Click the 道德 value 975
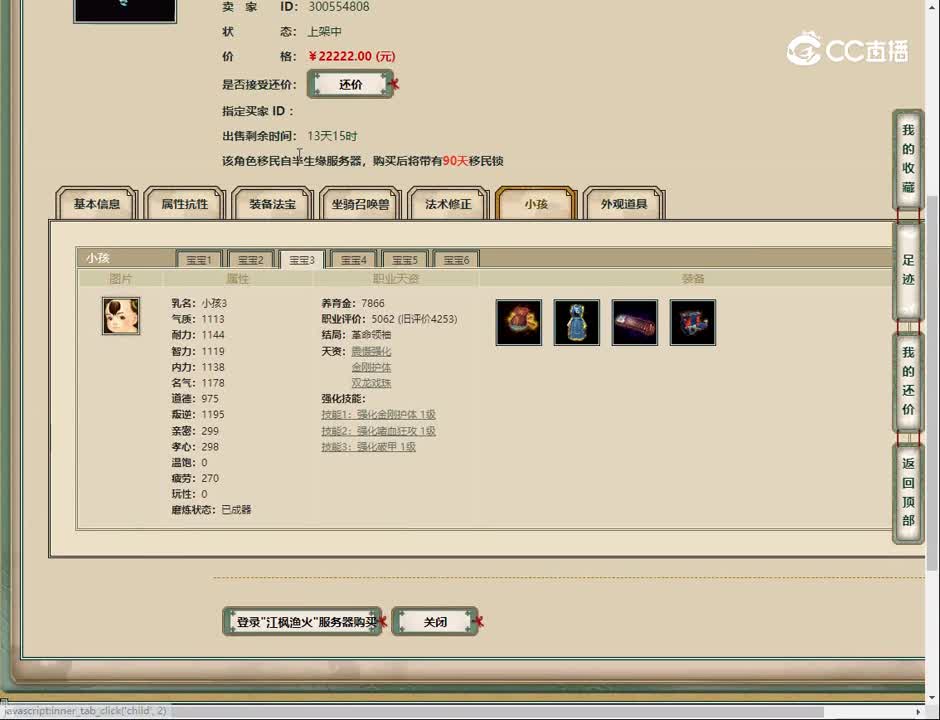This screenshot has width=940, height=720. point(210,399)
